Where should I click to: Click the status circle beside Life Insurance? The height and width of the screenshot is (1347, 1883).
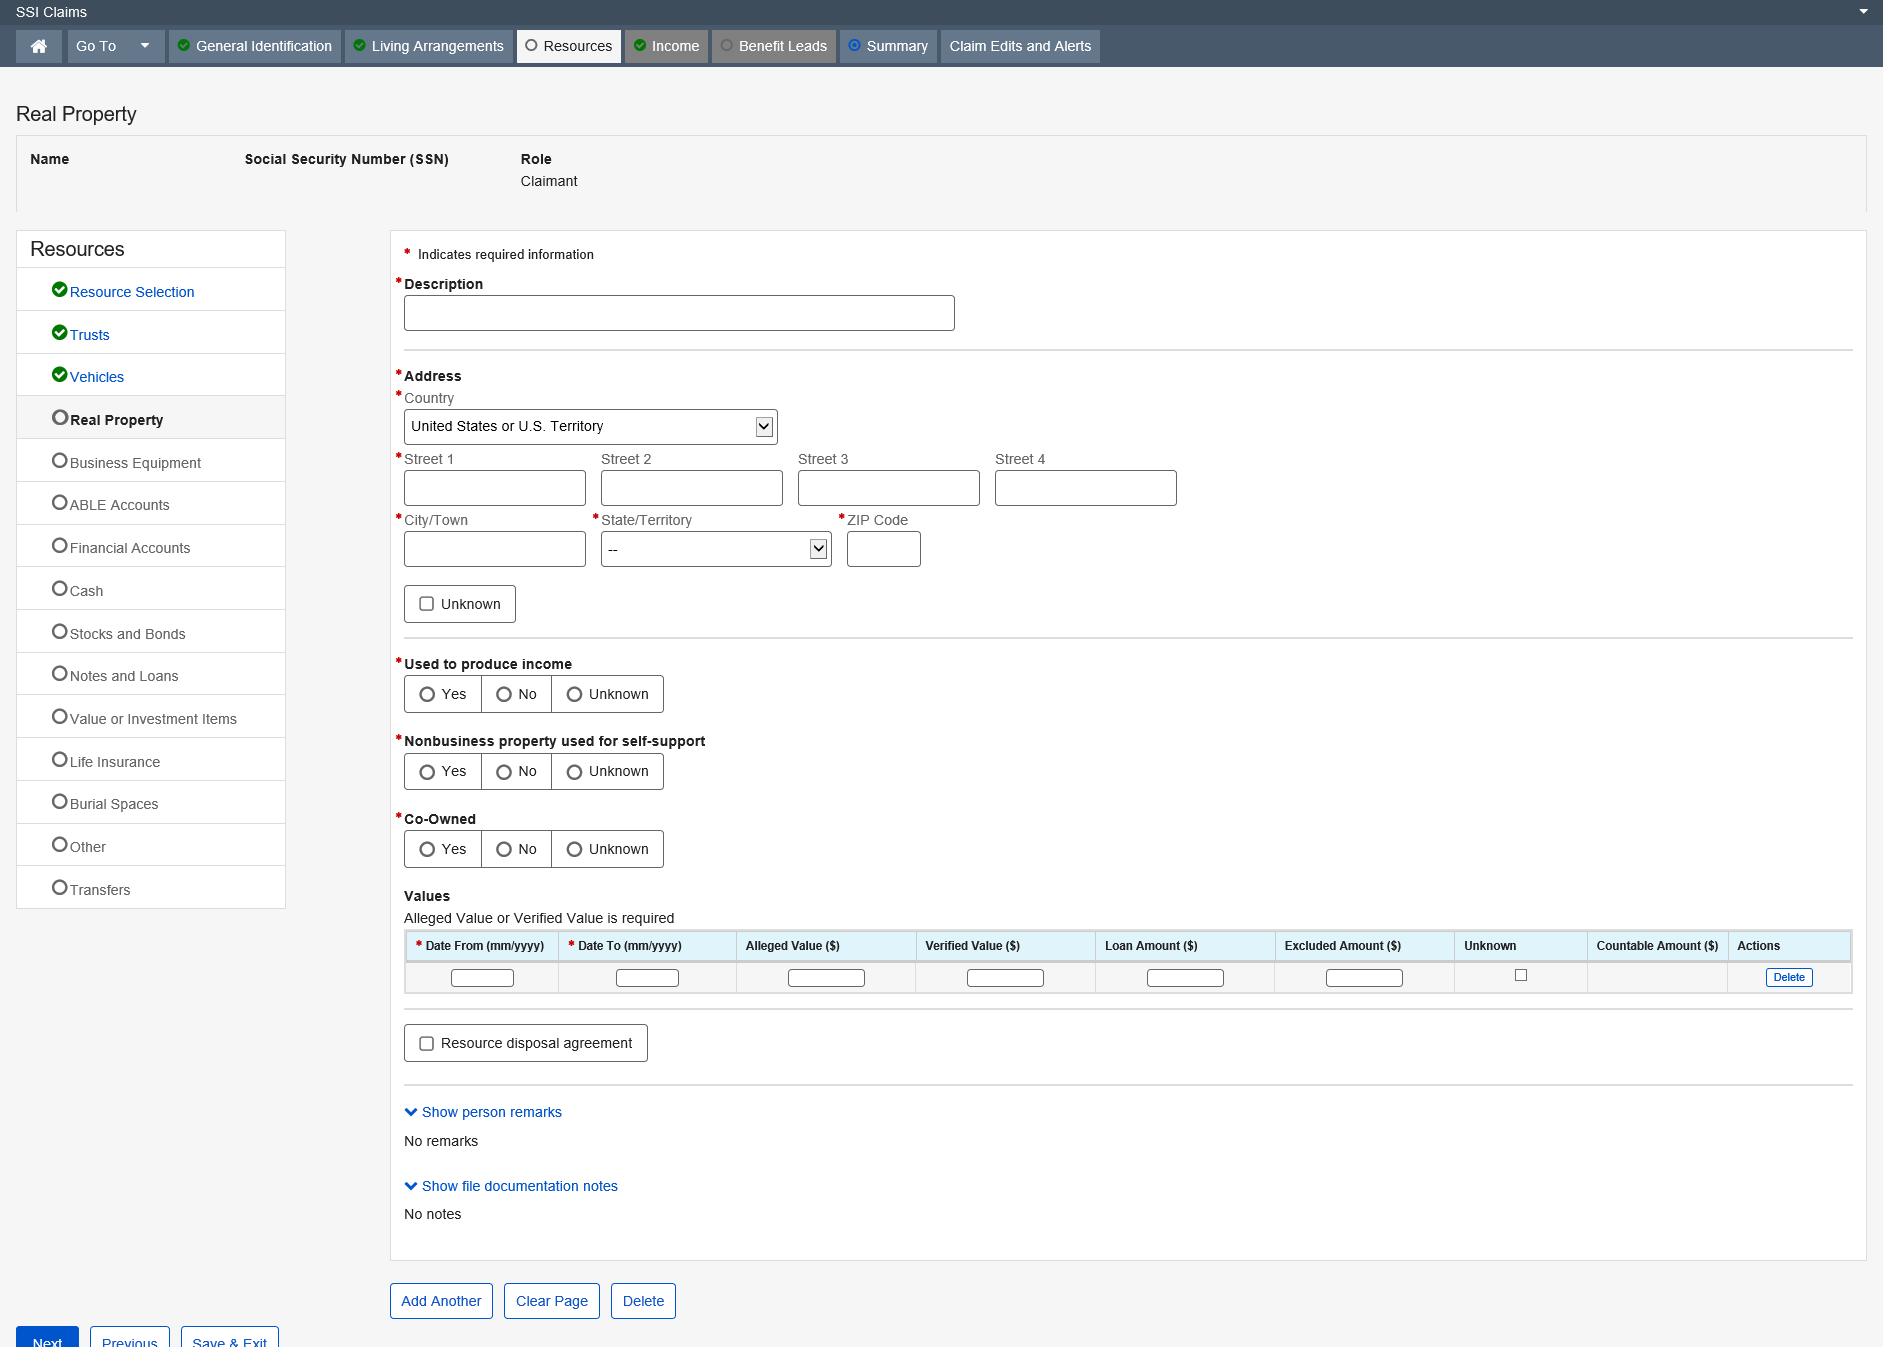(x=59, y=760)
